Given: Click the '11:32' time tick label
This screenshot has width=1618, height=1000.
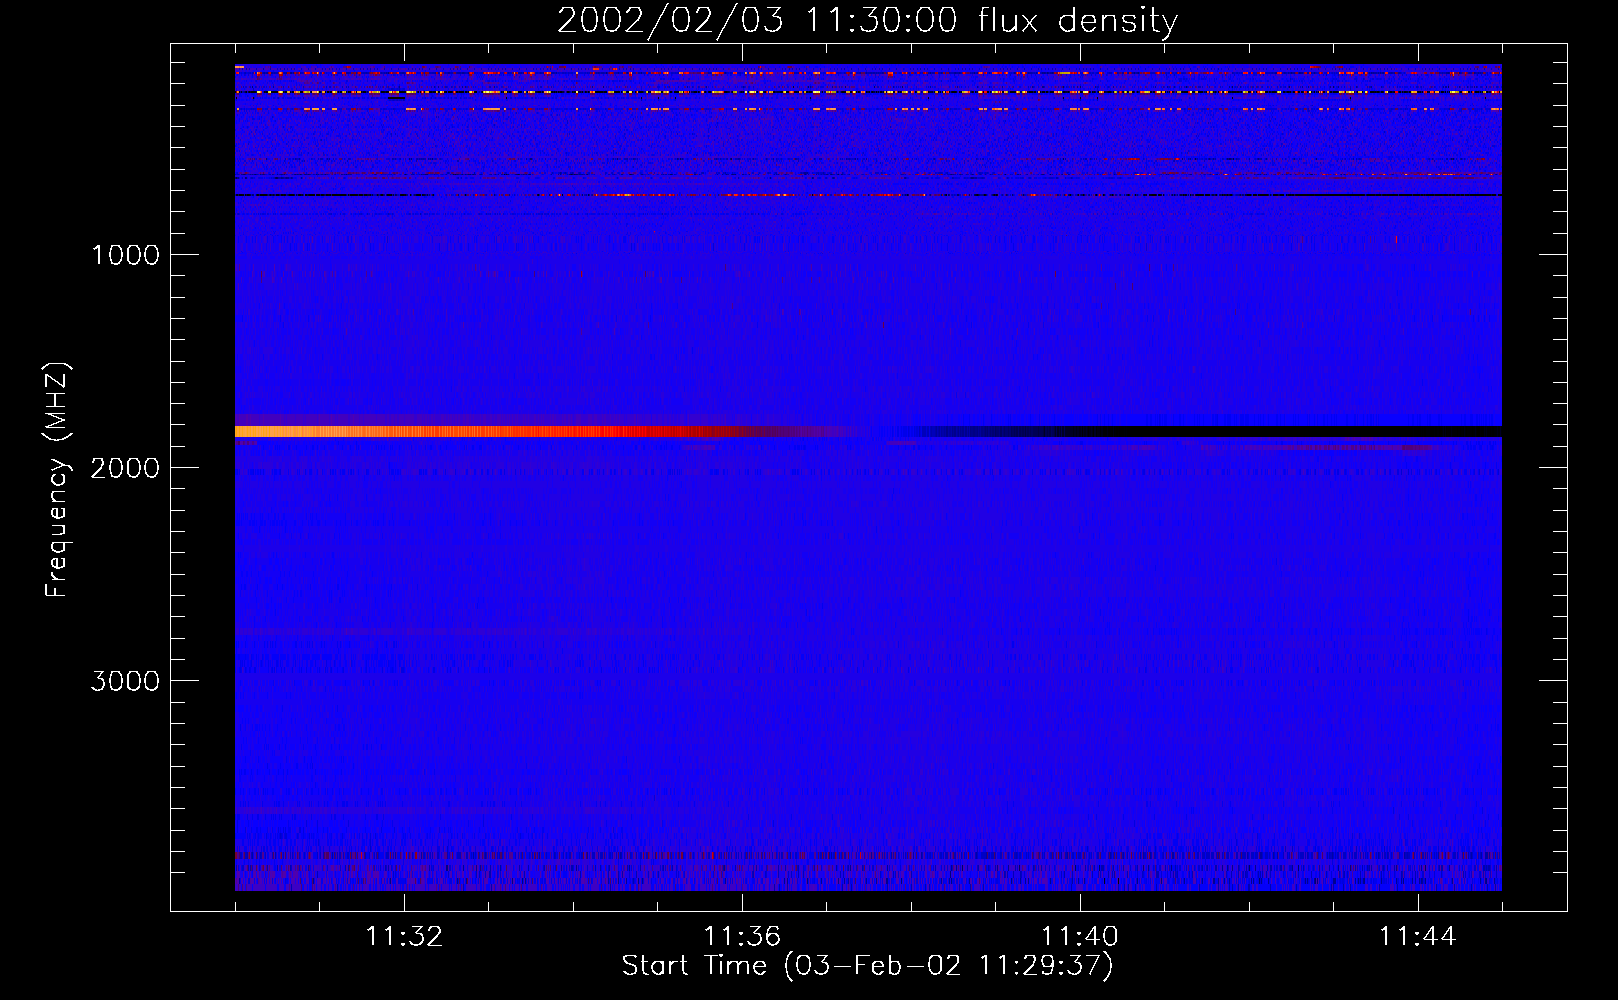Looking at the screenshot, I should coord(404,937).
